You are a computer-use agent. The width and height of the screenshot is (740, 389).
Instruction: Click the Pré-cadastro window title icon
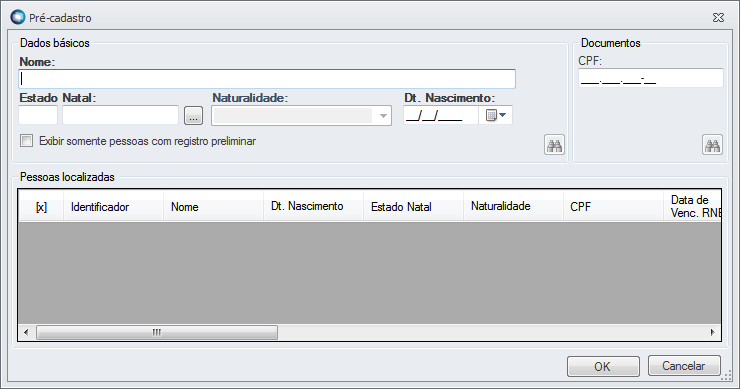(x=18, y=17)
